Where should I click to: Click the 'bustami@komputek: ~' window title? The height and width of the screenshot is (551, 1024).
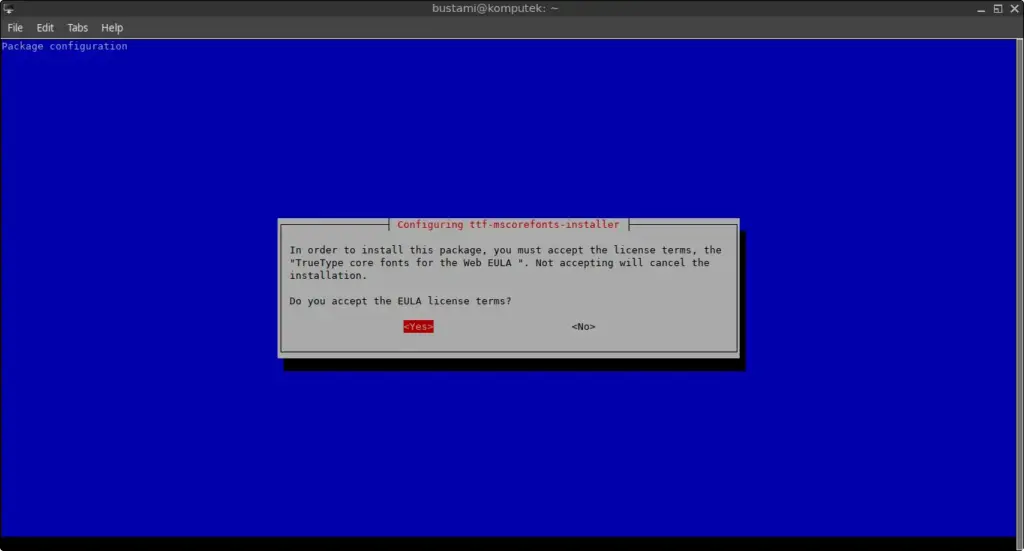495,8
